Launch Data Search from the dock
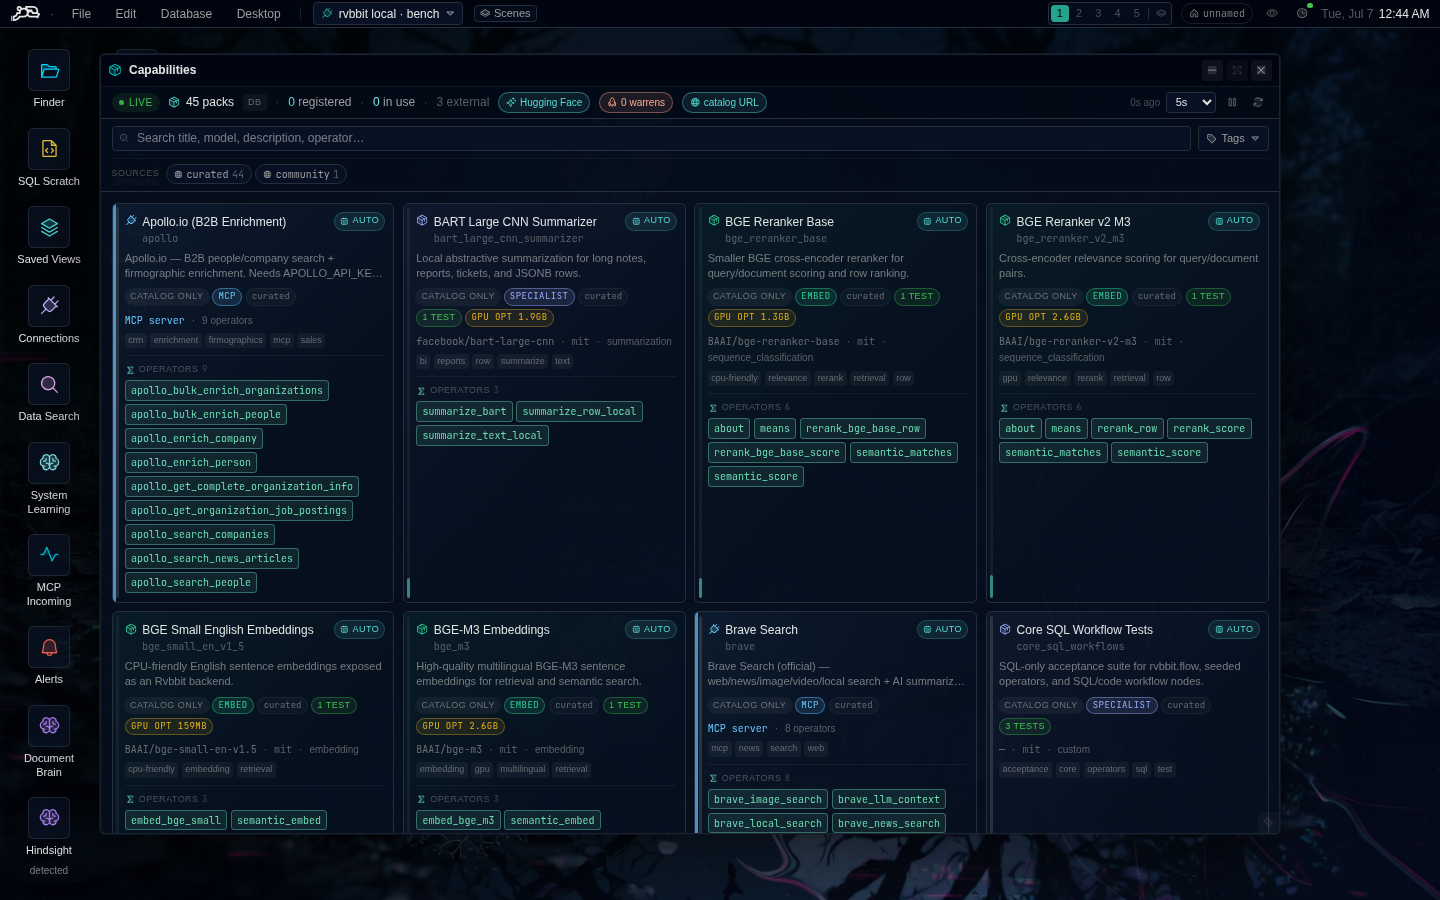1440x900 pixels. click(x=49, y=384)
